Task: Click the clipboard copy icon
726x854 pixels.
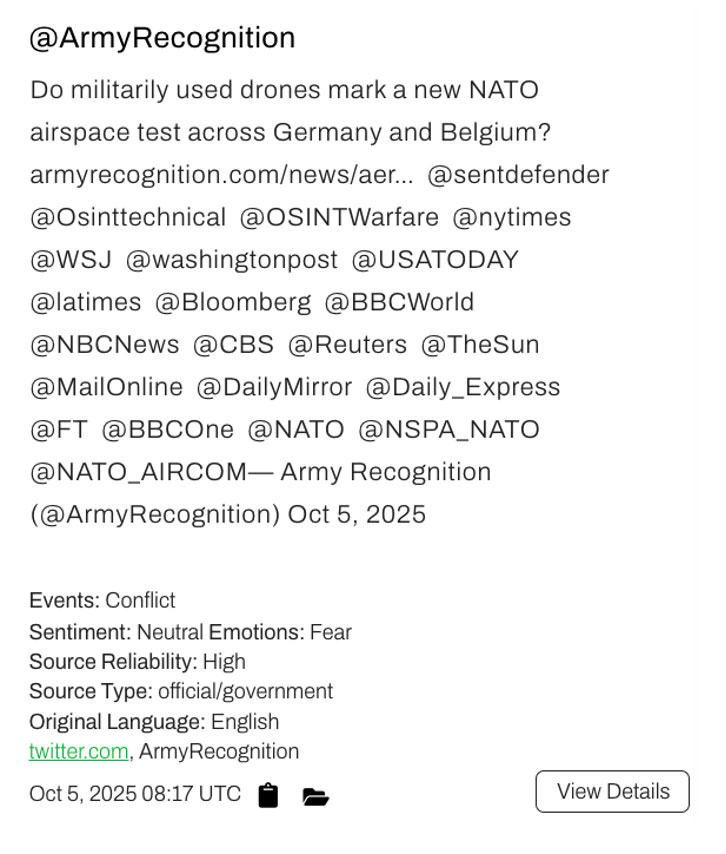Action: [267, 795]
